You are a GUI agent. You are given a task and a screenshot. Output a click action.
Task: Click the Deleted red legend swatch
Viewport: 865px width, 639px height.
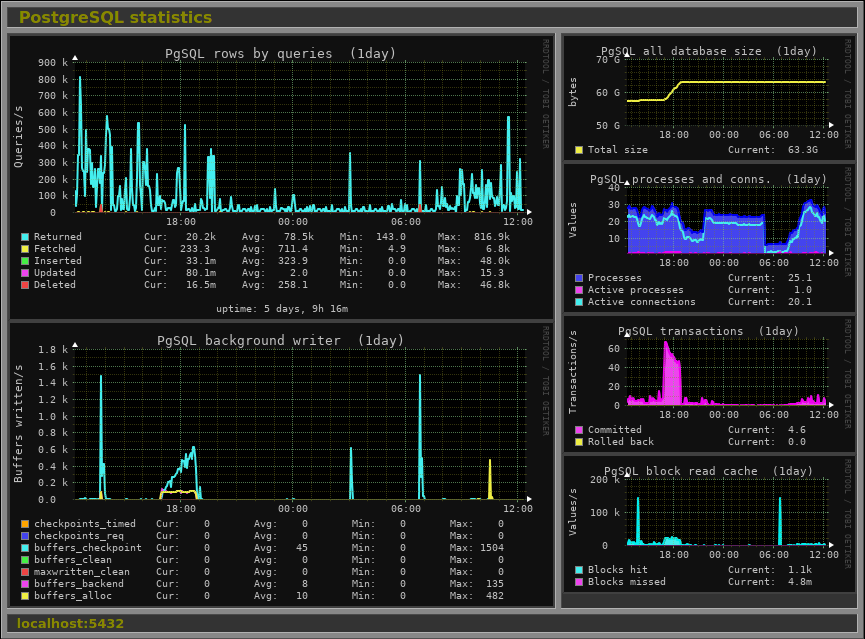pos(25,285)
